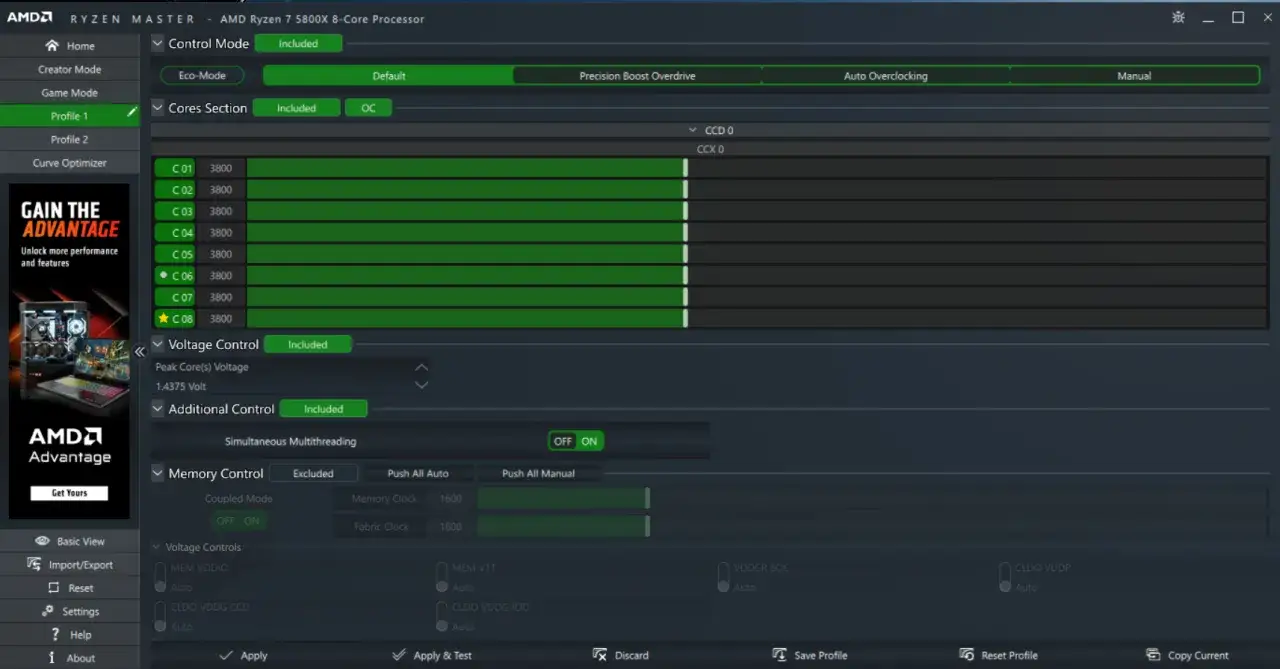Select the Eco-Mode button
This screenshot has height=669, width=1280.
pyautogui.click(x=203, y=75)
